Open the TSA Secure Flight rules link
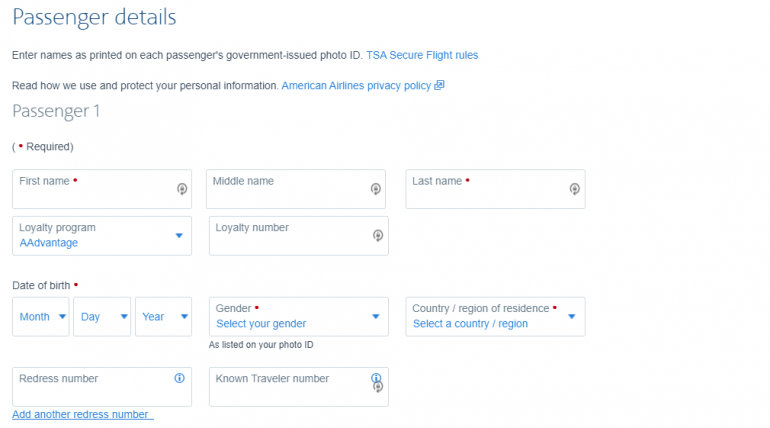 422,55
